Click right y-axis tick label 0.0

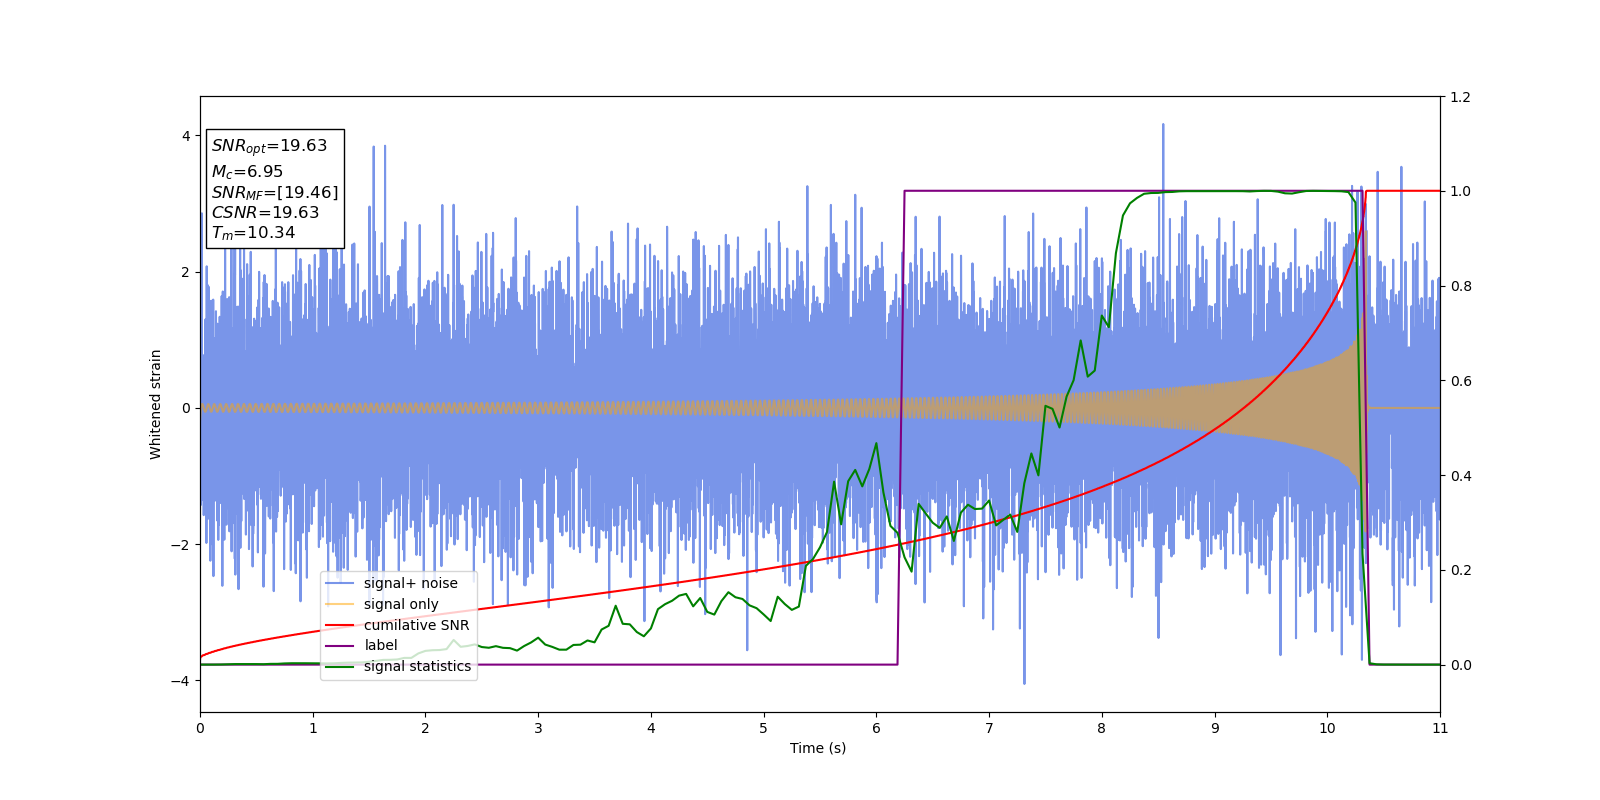click(x=1460, y=665)
